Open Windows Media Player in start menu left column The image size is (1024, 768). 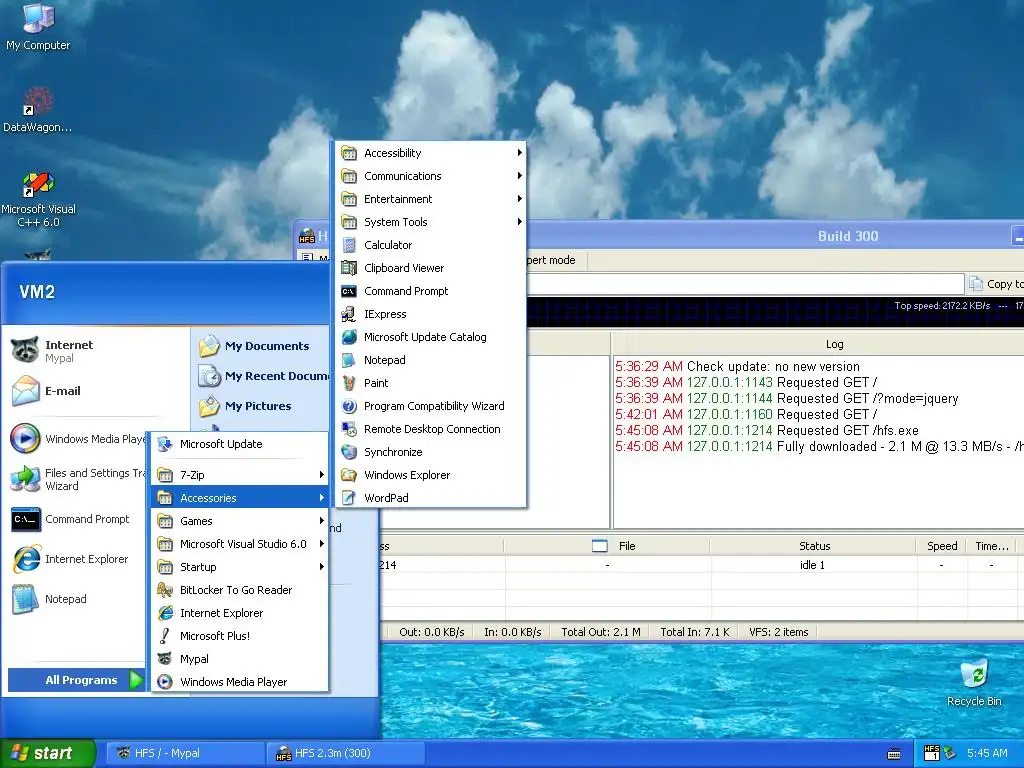[77, 439]
